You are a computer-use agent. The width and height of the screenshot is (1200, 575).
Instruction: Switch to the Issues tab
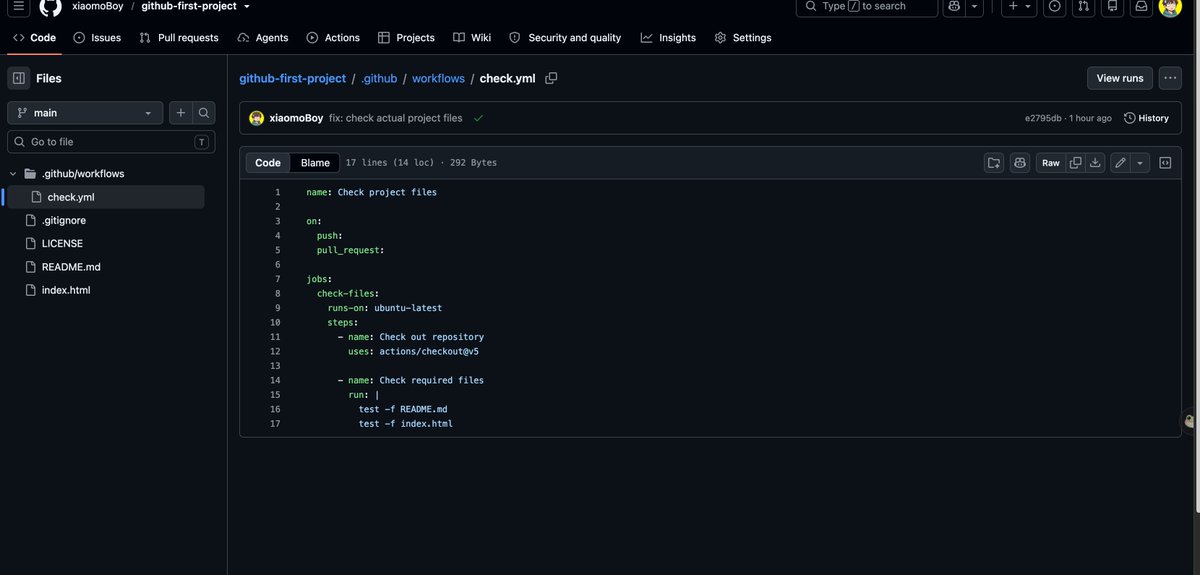(x=97, y=38)
